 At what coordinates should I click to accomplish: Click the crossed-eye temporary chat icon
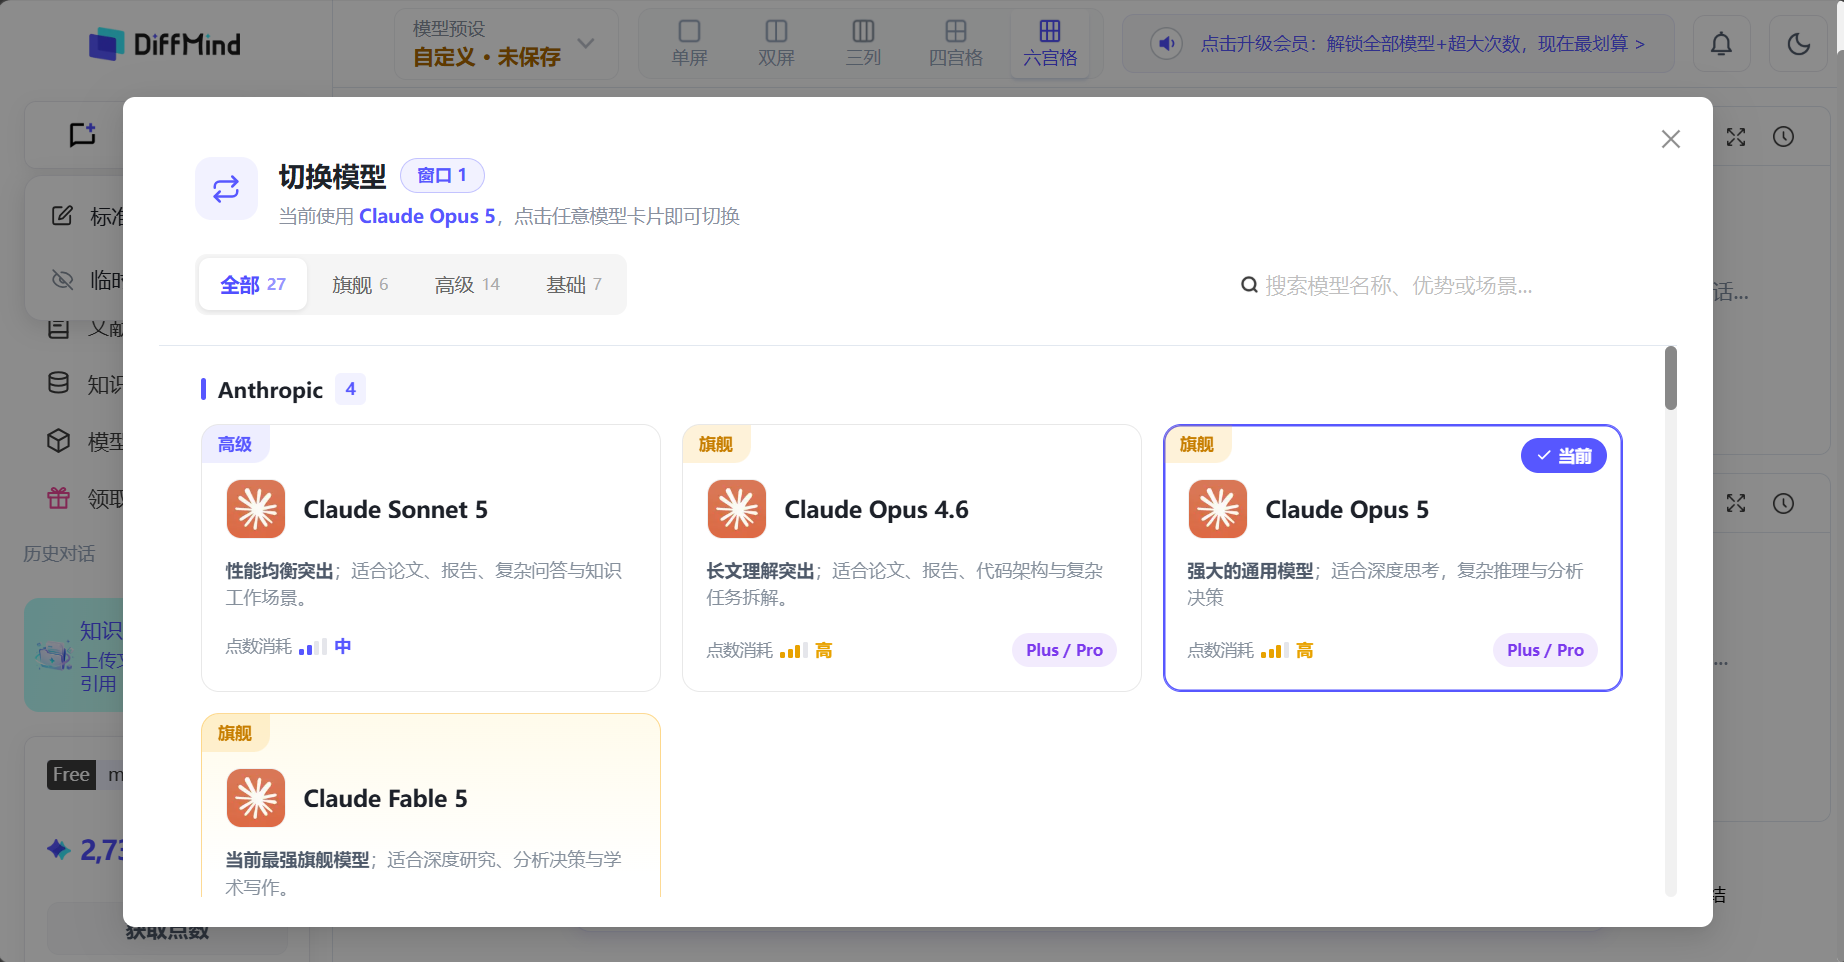tap(62, 279)
